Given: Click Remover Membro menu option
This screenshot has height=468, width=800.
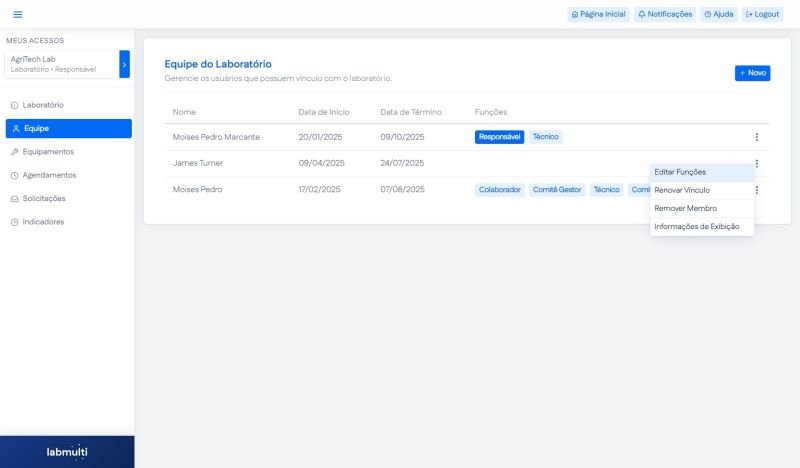Looking at the screenshot, I should pos(685,208).
